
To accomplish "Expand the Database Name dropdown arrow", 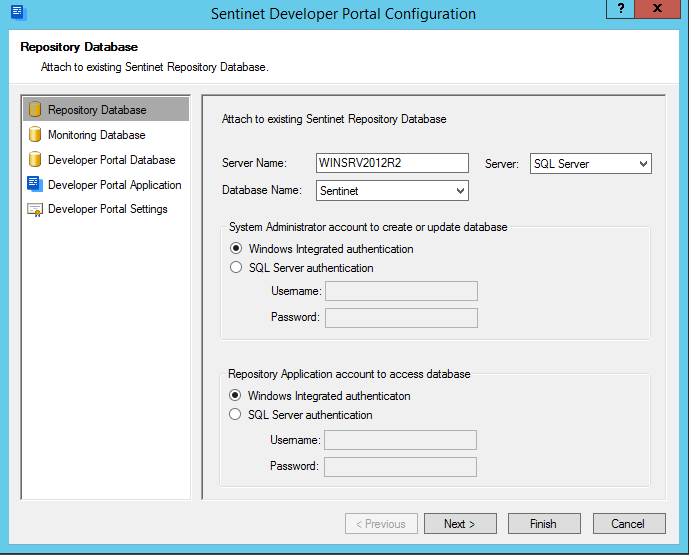I will (460, 191).
